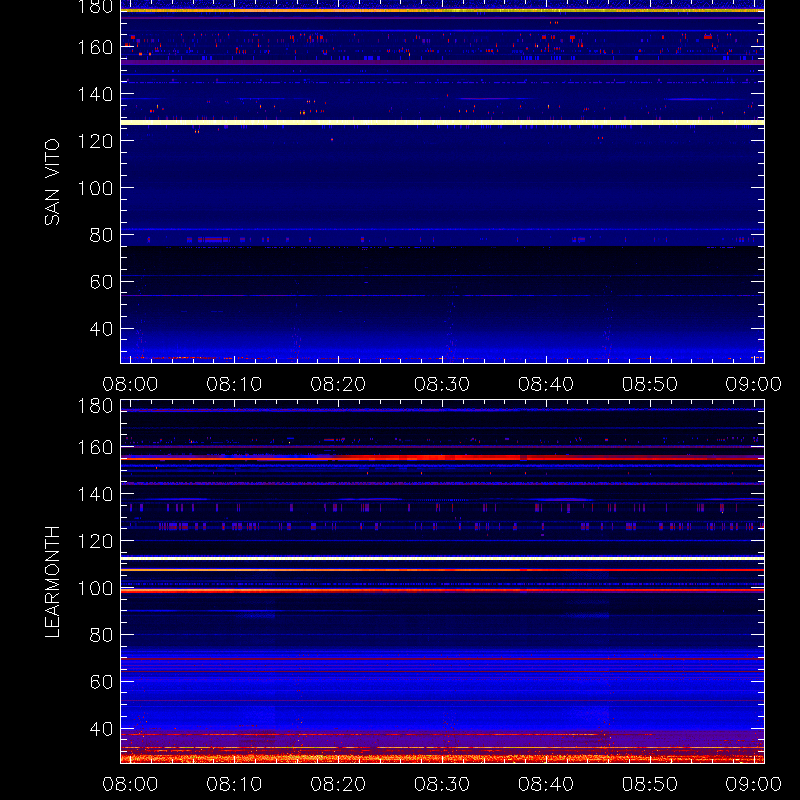Click the 100 frequency label on San Vito axis
The image size is (800, 800).
pos(95,188)
